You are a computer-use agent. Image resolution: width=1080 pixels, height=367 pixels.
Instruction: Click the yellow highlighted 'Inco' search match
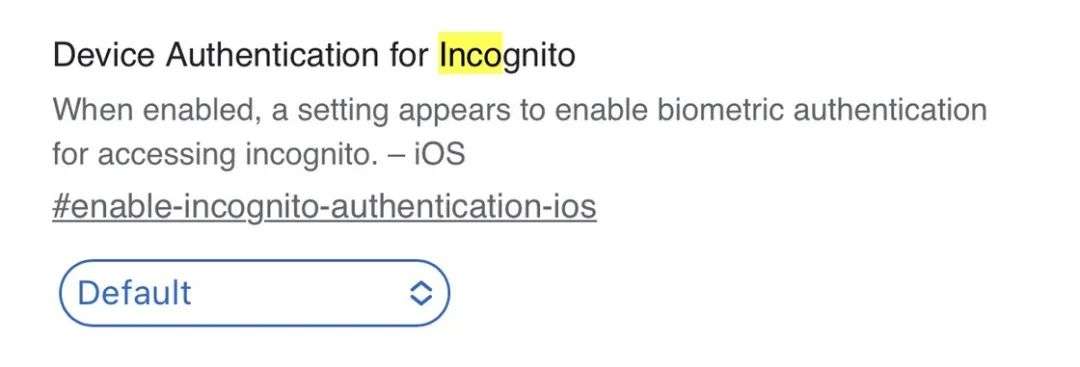(x=471, y=54)
